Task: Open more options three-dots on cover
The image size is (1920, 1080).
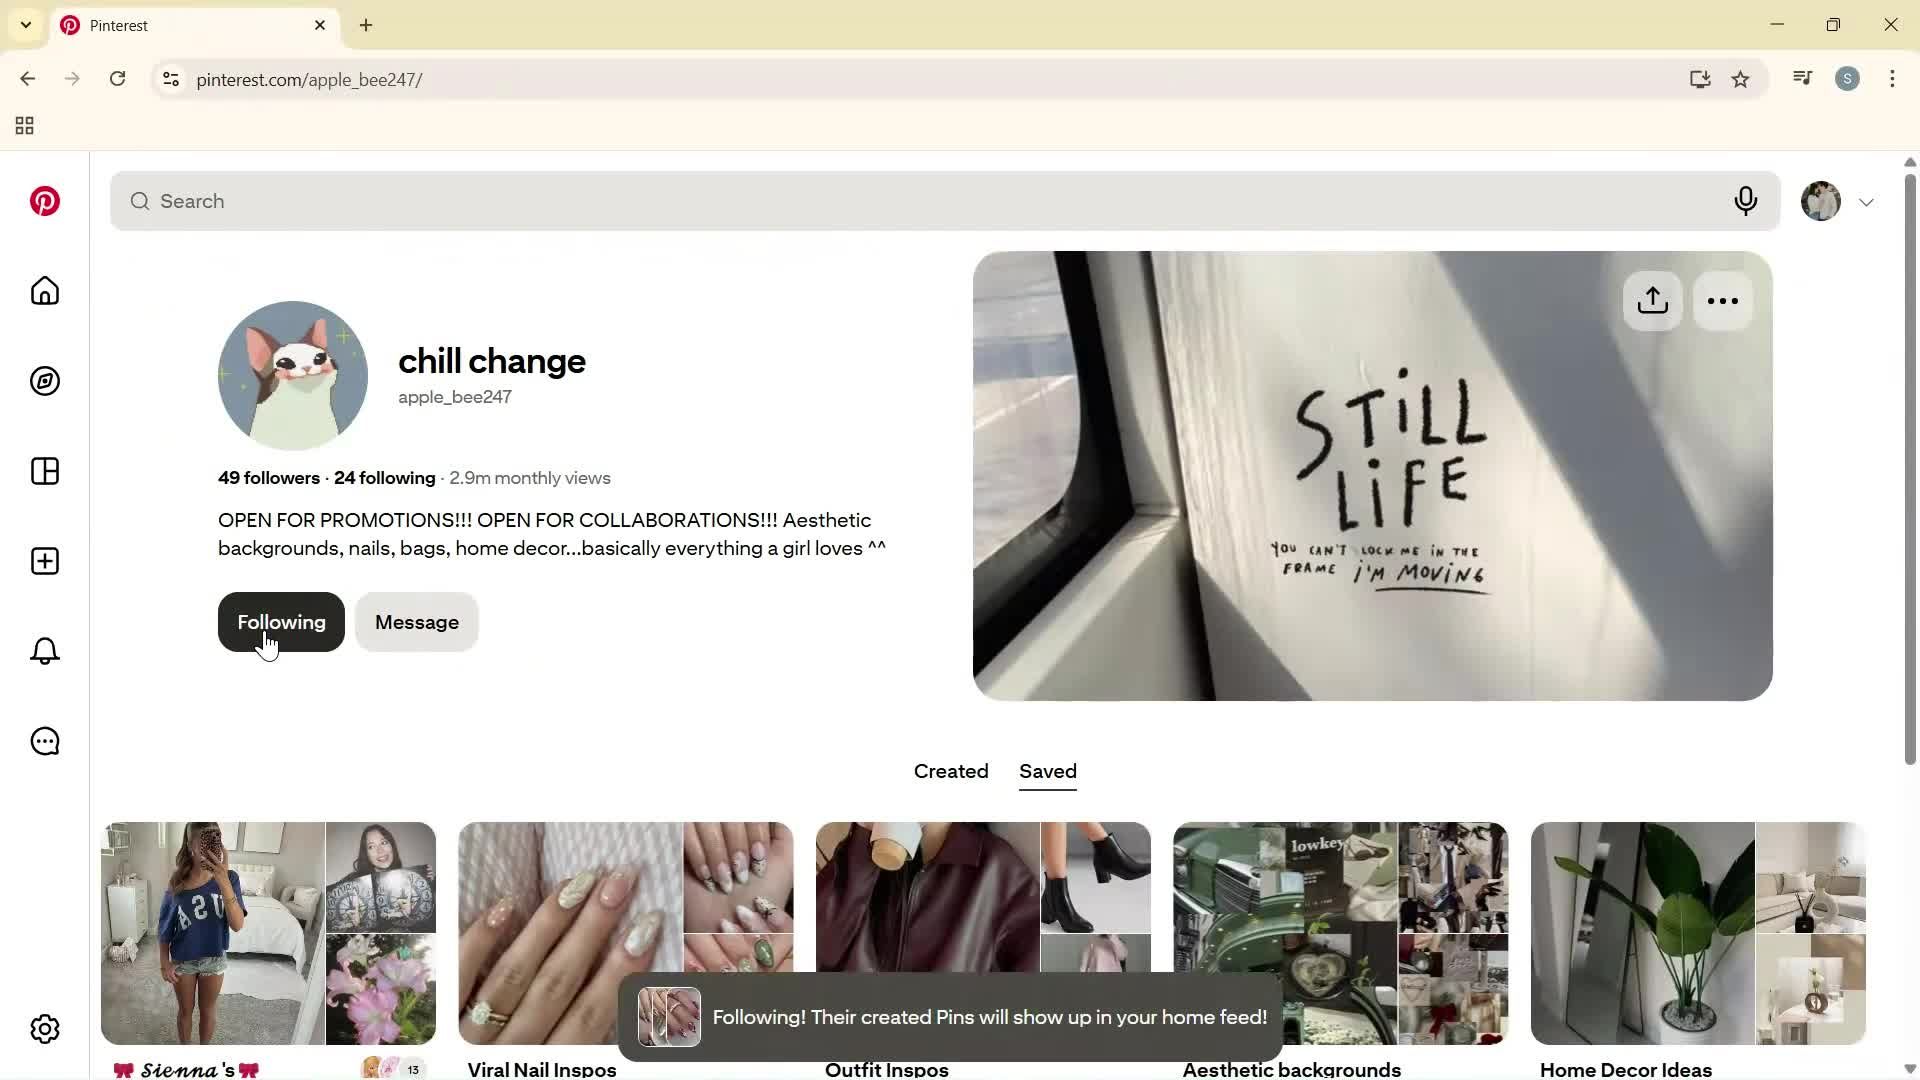Action: [x=1723, y=301]
